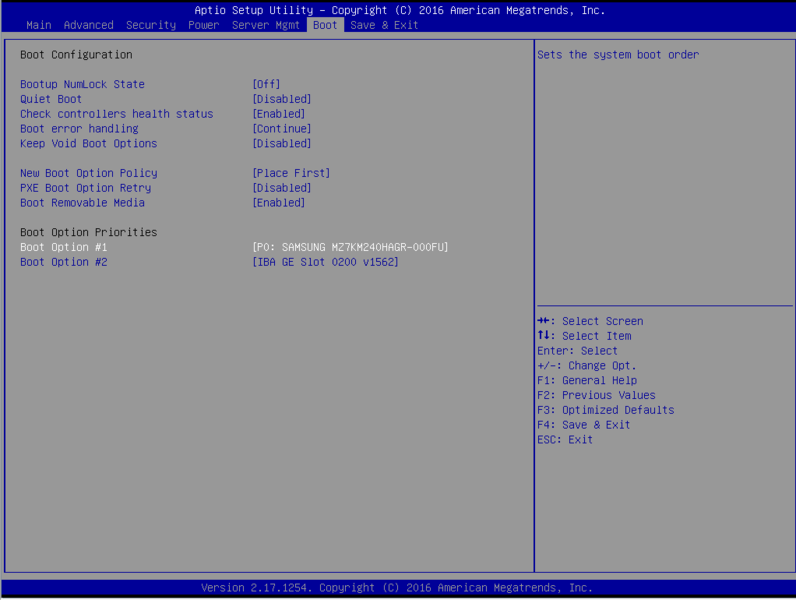Toggle Check controllers health status [Enabled] value
Screen dimensions: 796x600
click(x=279, y=114)
